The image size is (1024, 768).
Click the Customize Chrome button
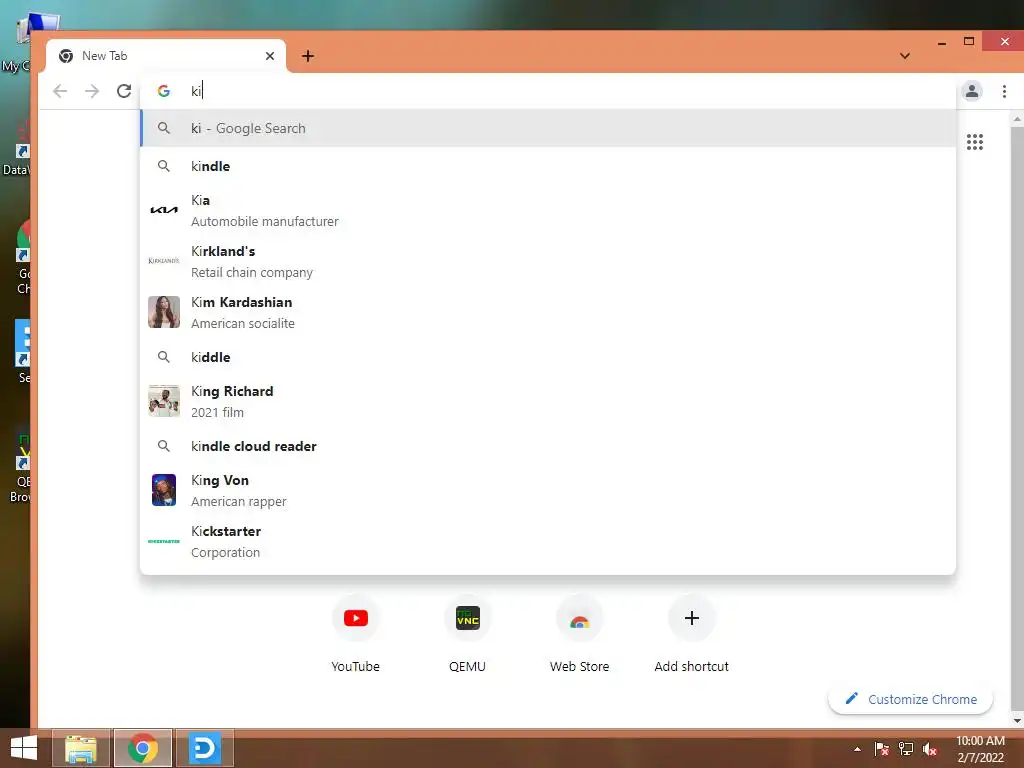910,699
